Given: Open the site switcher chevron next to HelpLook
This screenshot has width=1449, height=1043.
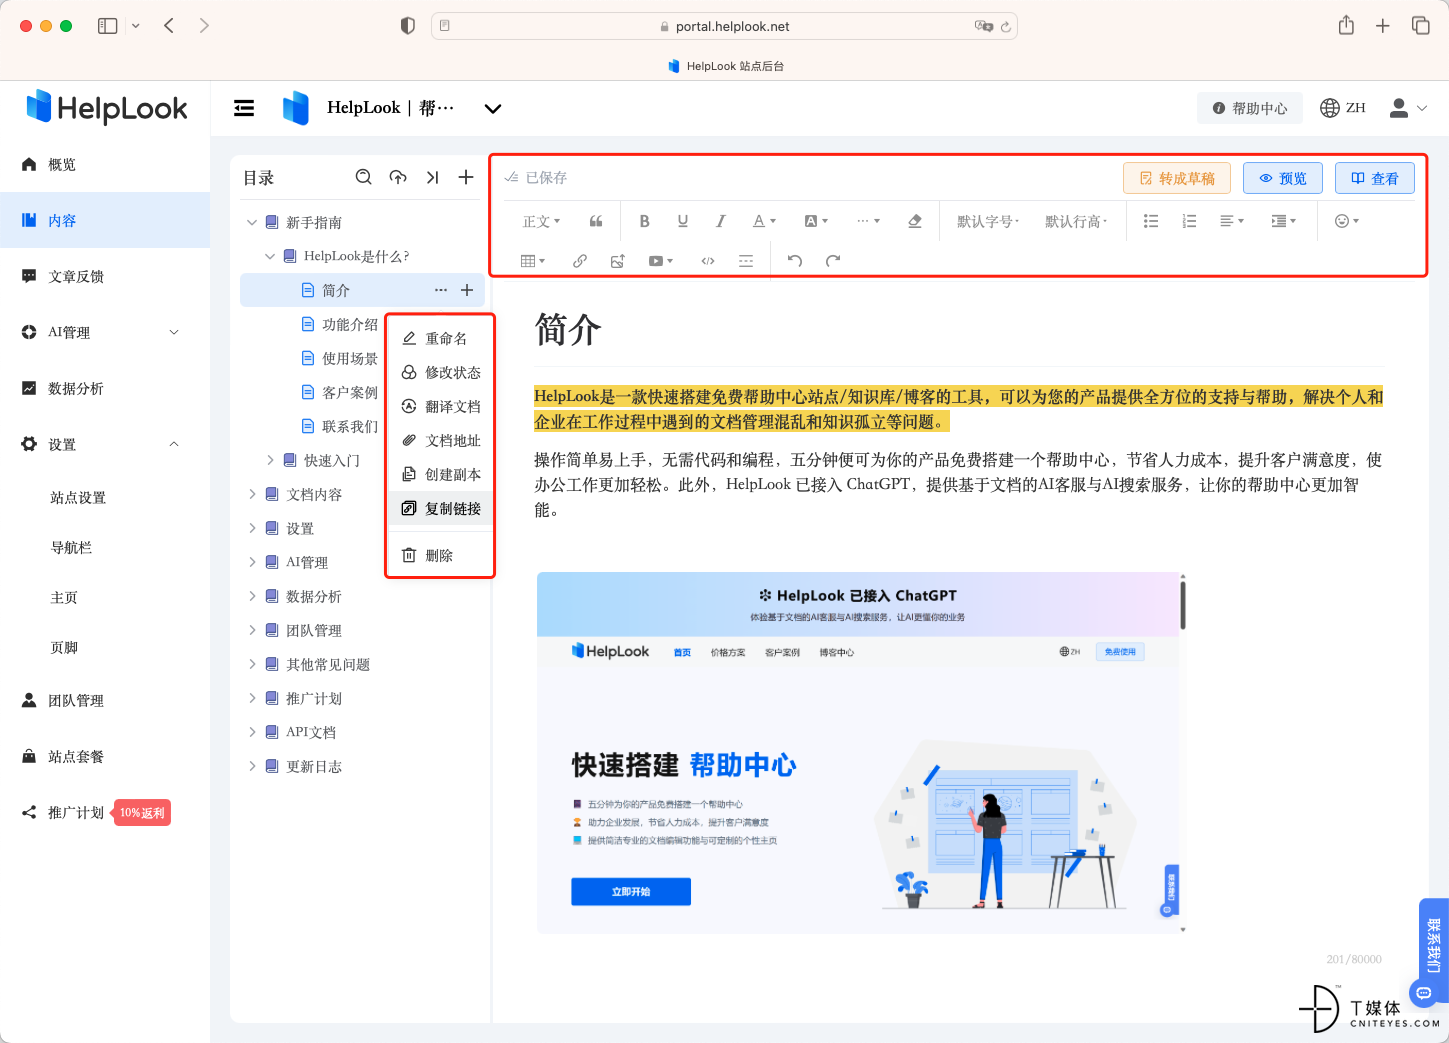Looking at the screenshot, I should 493,108.
